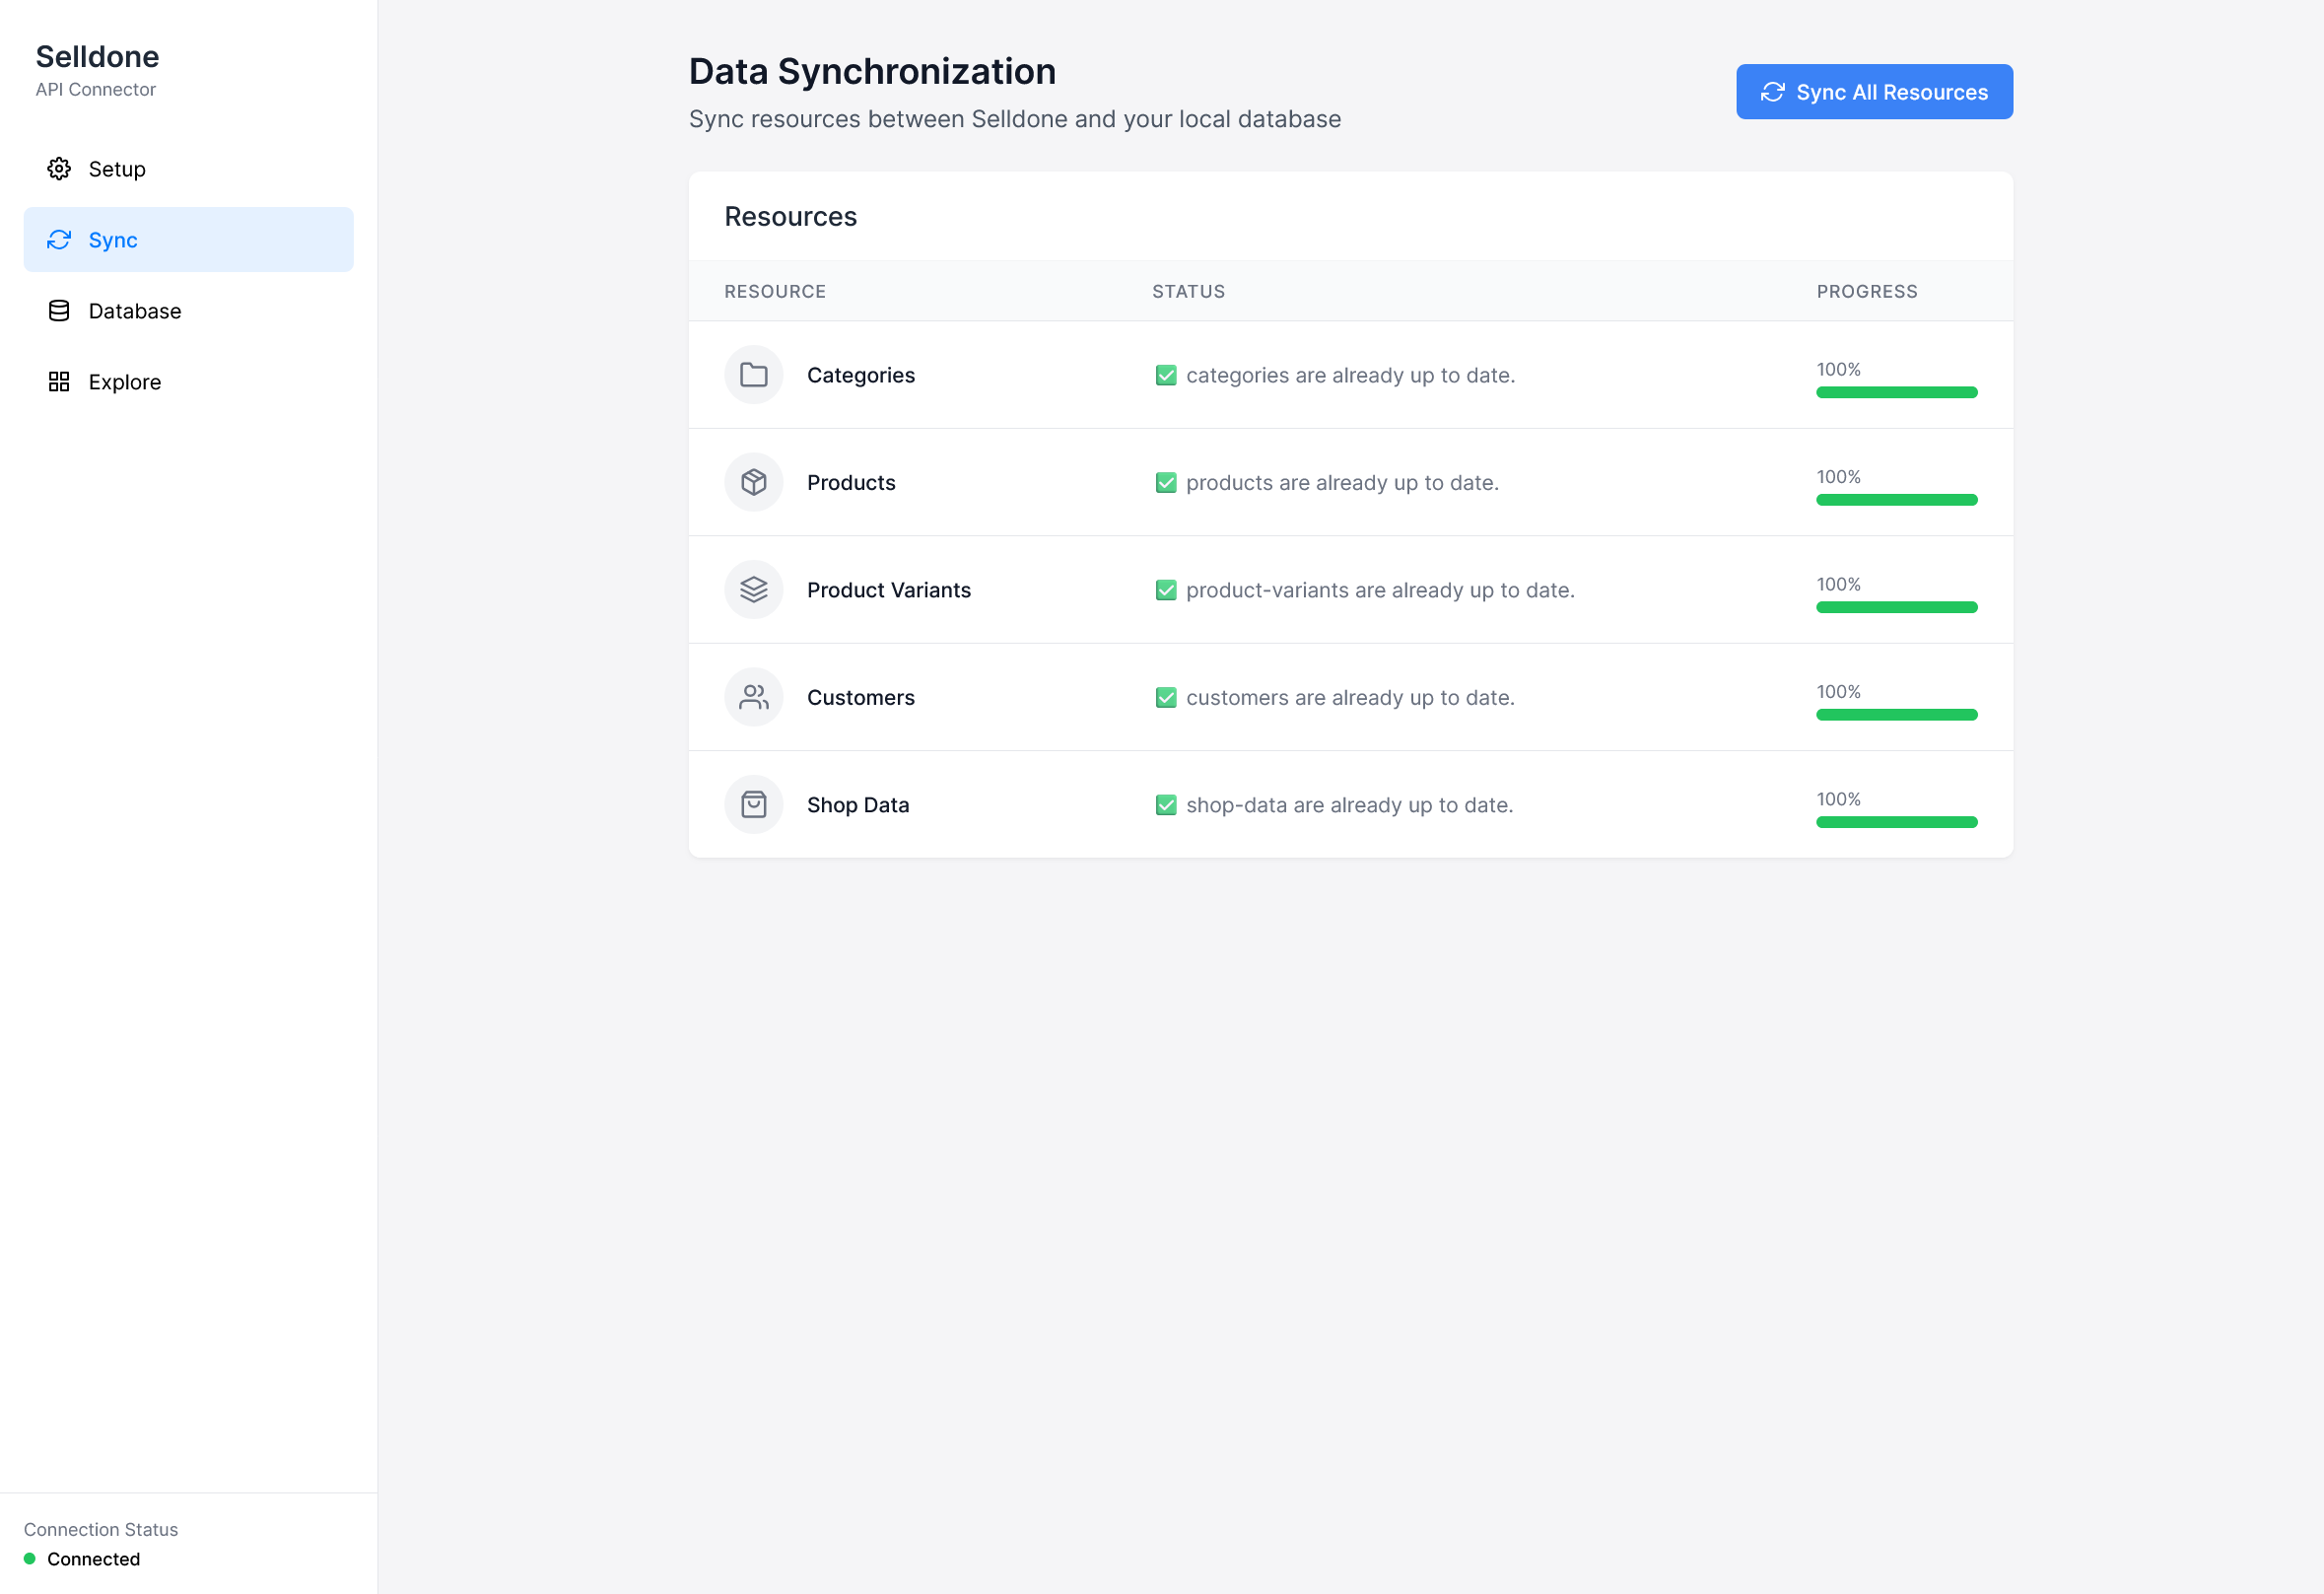The width and height of the screenshot is (2324, 1594).
Task: Click the Selldone app title
Action: (x=97, y=57)
